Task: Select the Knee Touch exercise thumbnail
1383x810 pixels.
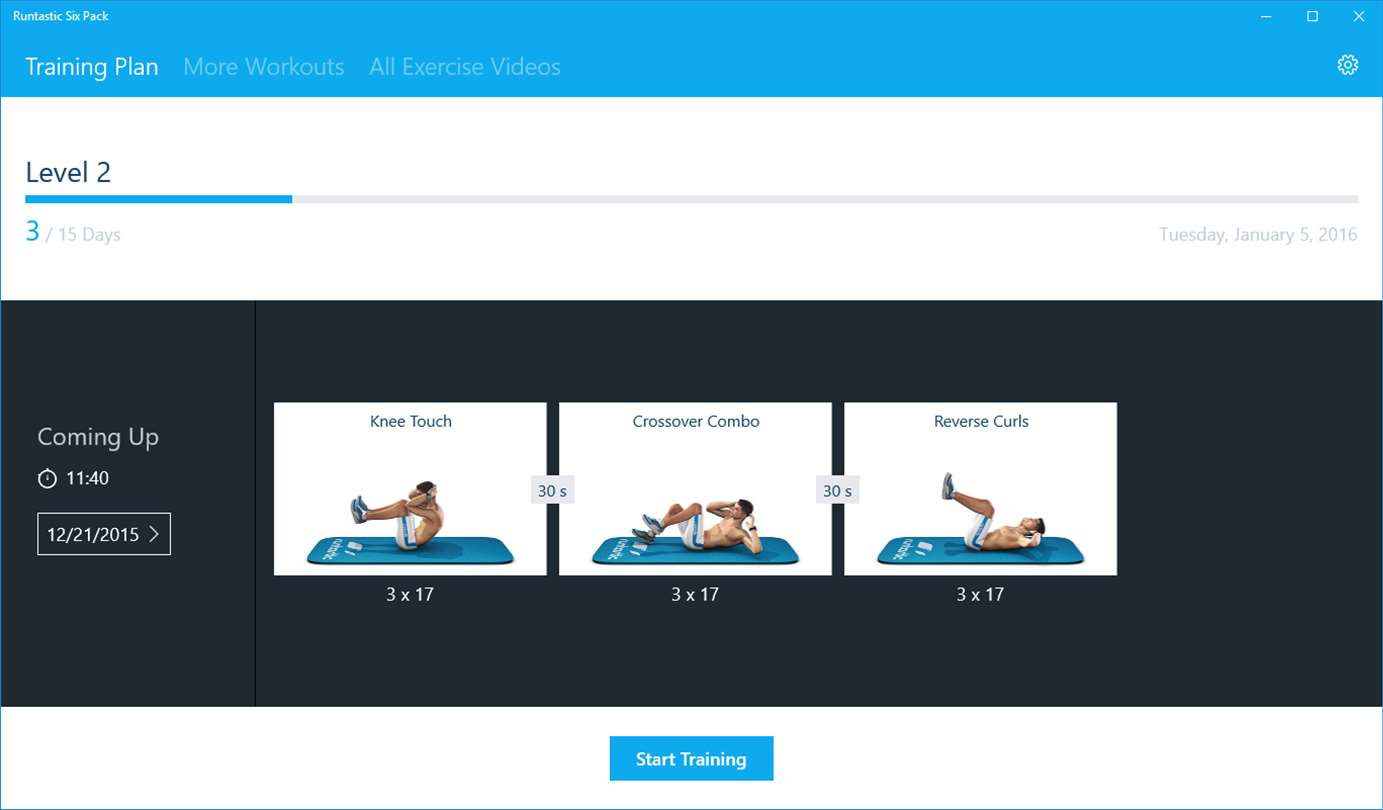Action: [410, 489]
